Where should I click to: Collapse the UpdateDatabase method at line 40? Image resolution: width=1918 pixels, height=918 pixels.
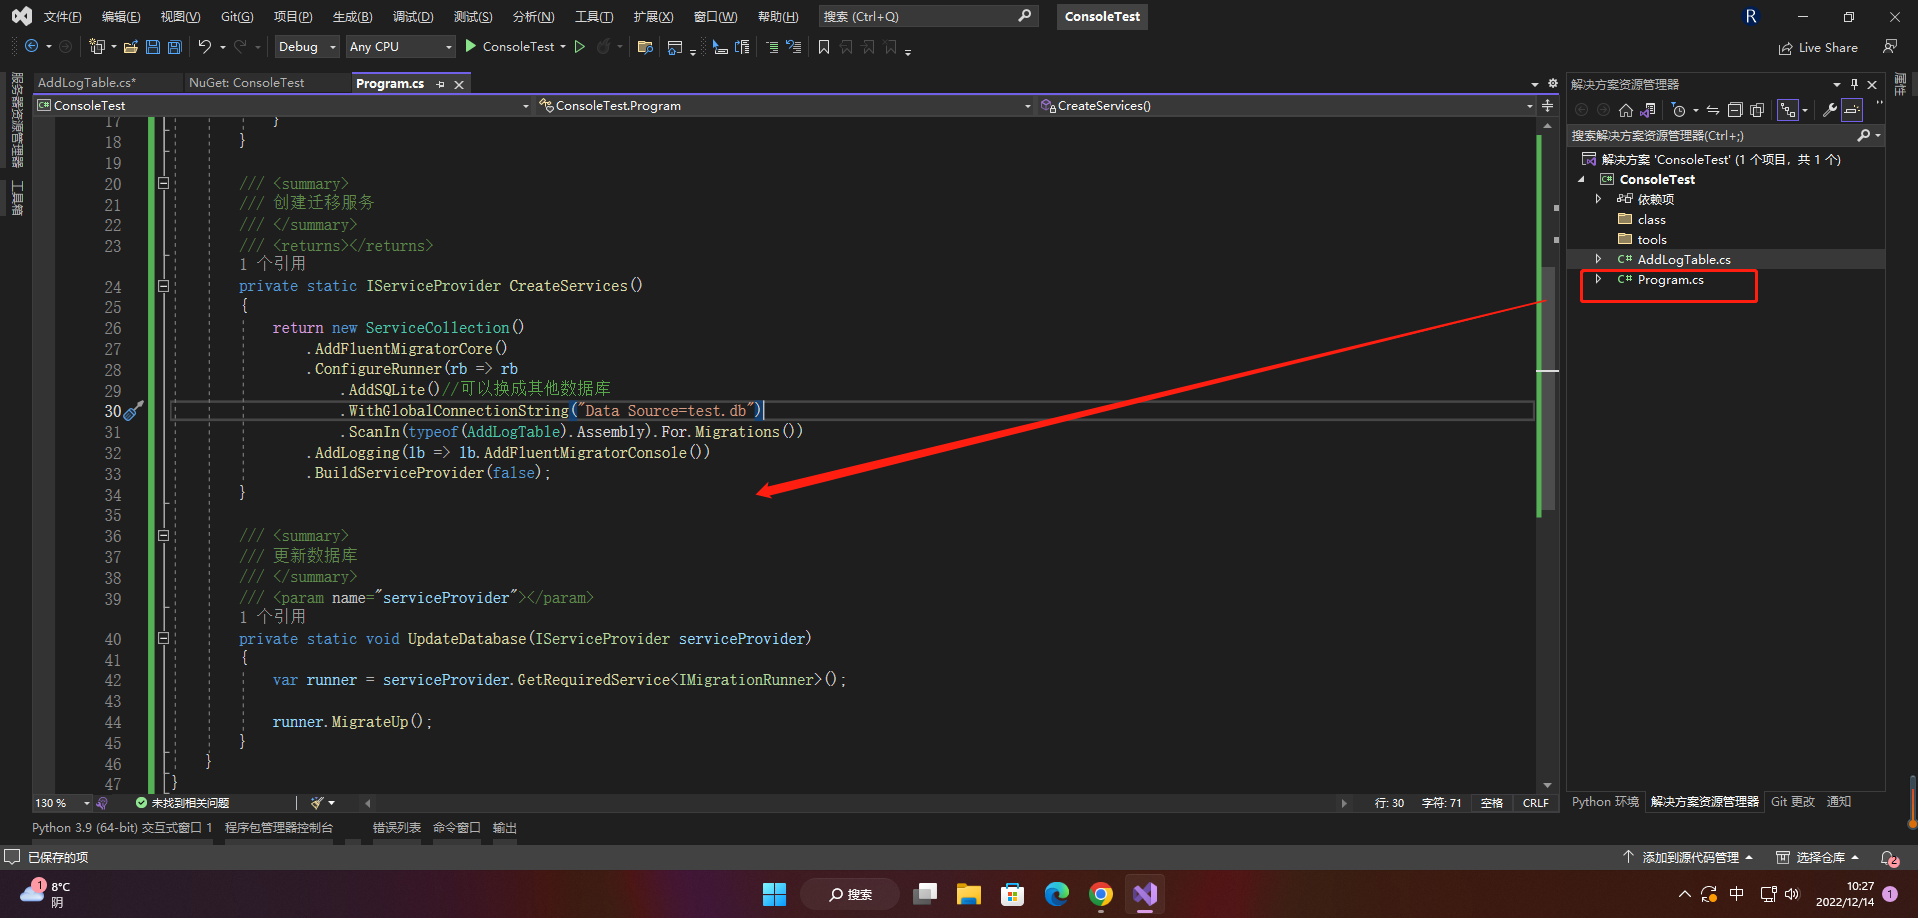[163, 638]
